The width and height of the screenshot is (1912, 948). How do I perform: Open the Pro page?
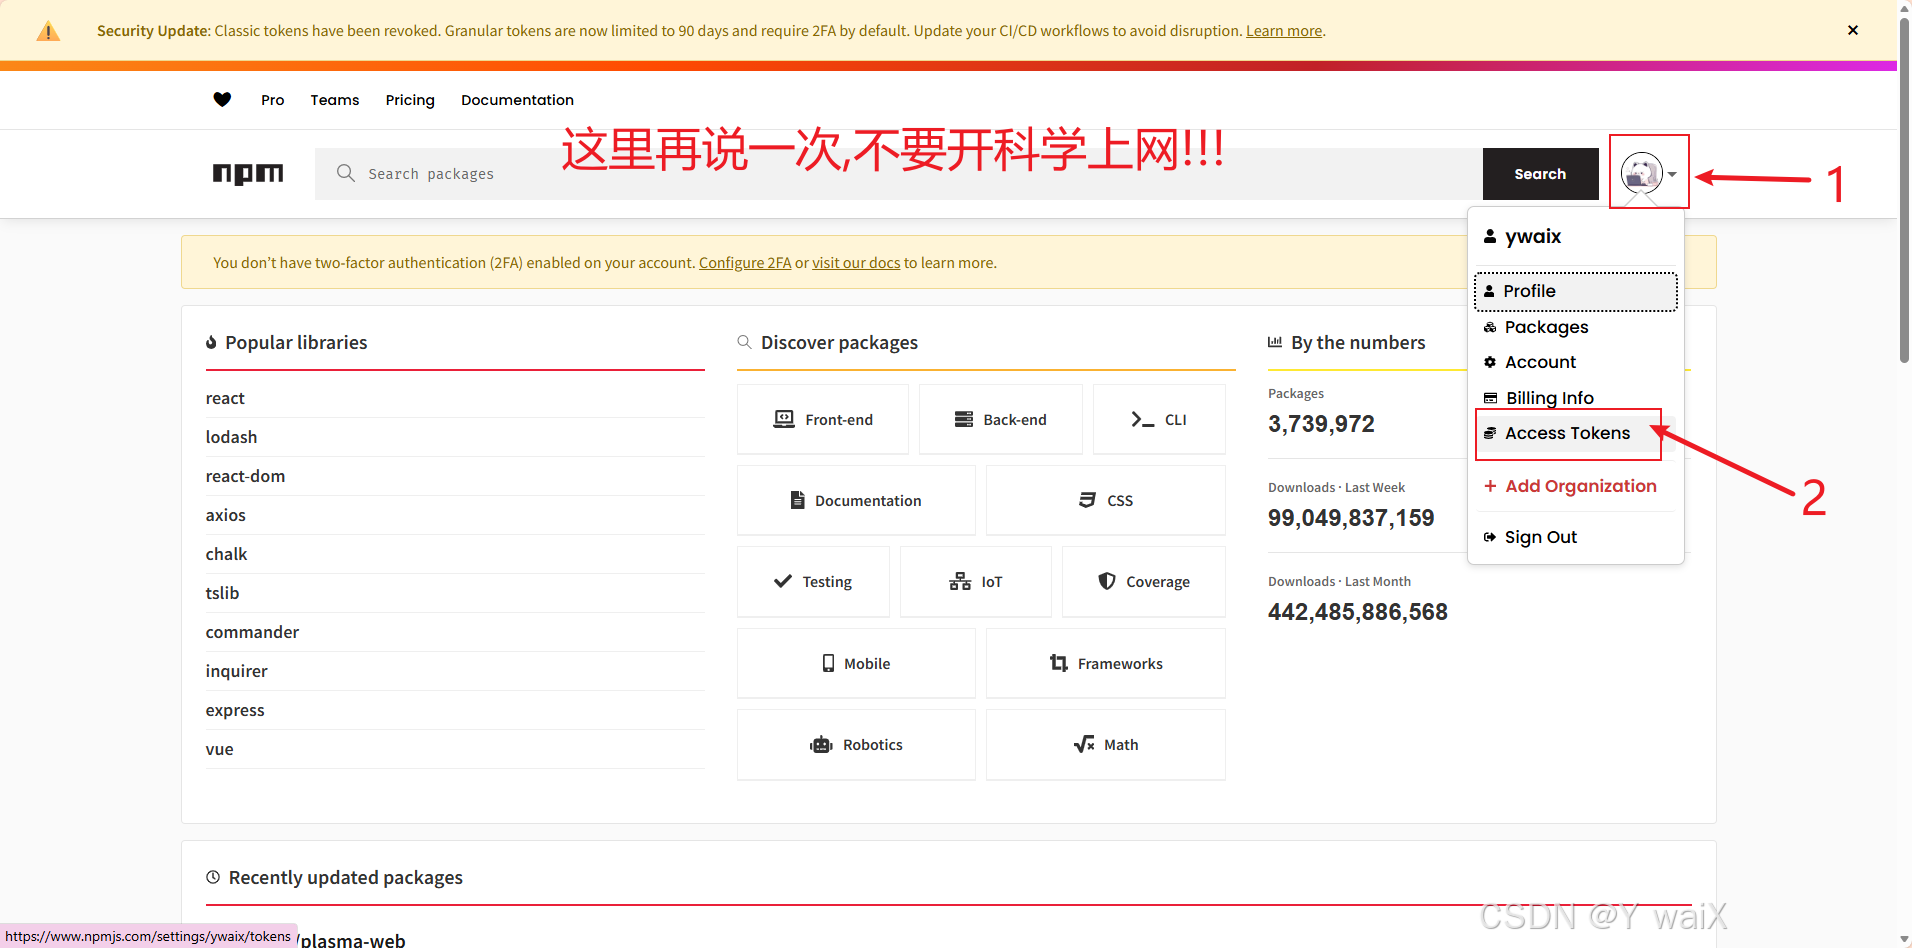pos(273,100)
